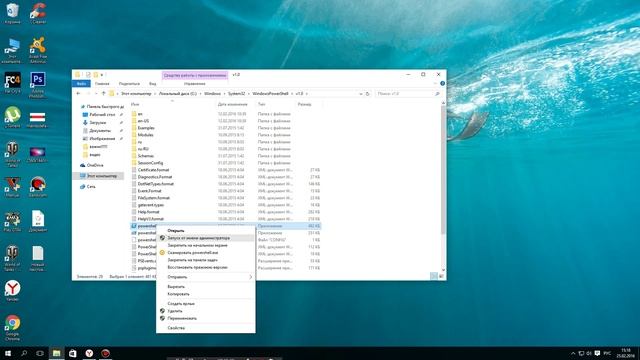Select the uTorrent desktop shortcut
The width and height of the screenshot is (640, 360).
(12, 118)
